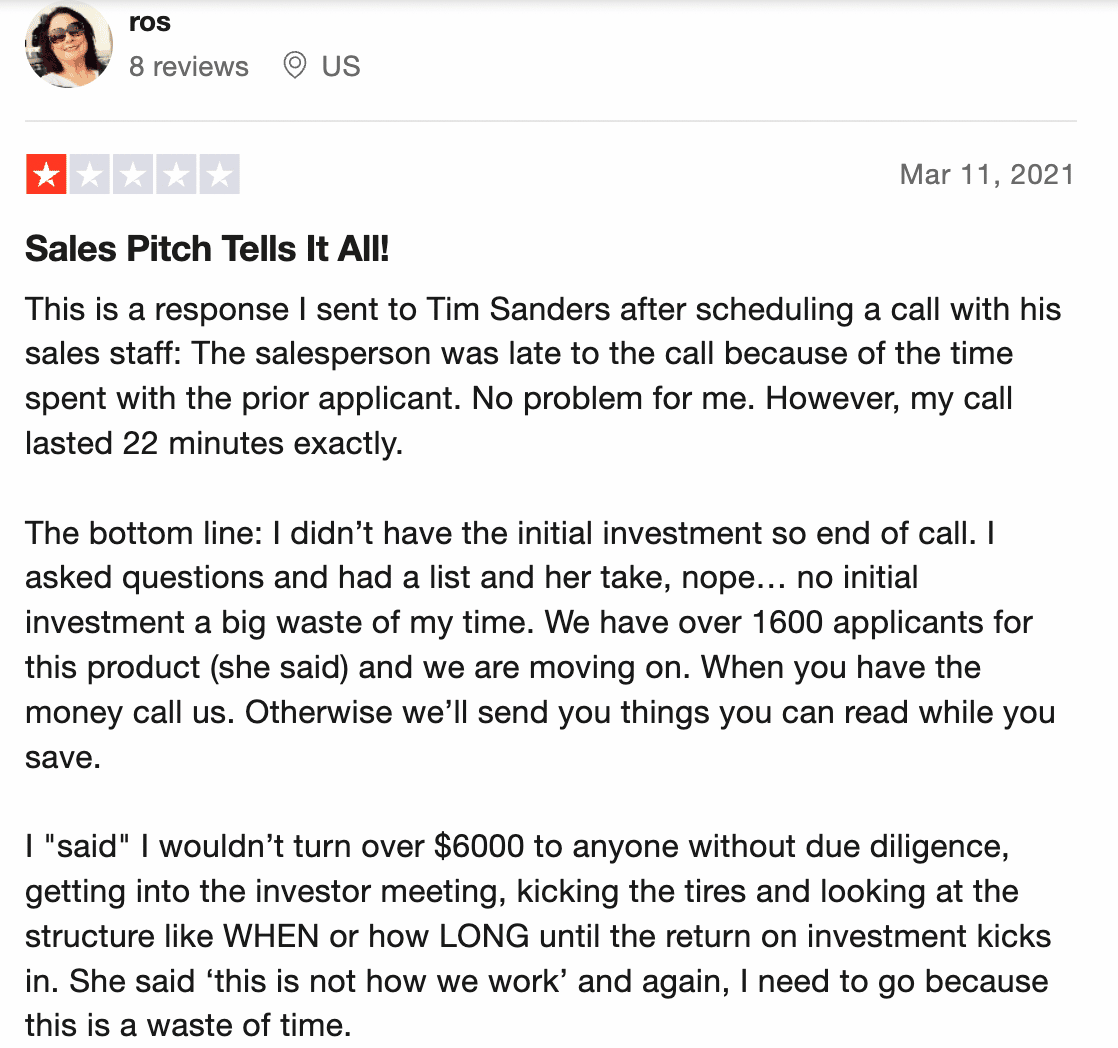Click the third gray rating star
Image resolution: width=1118 pixels, height=1048 pixels.
coord(133,175)
